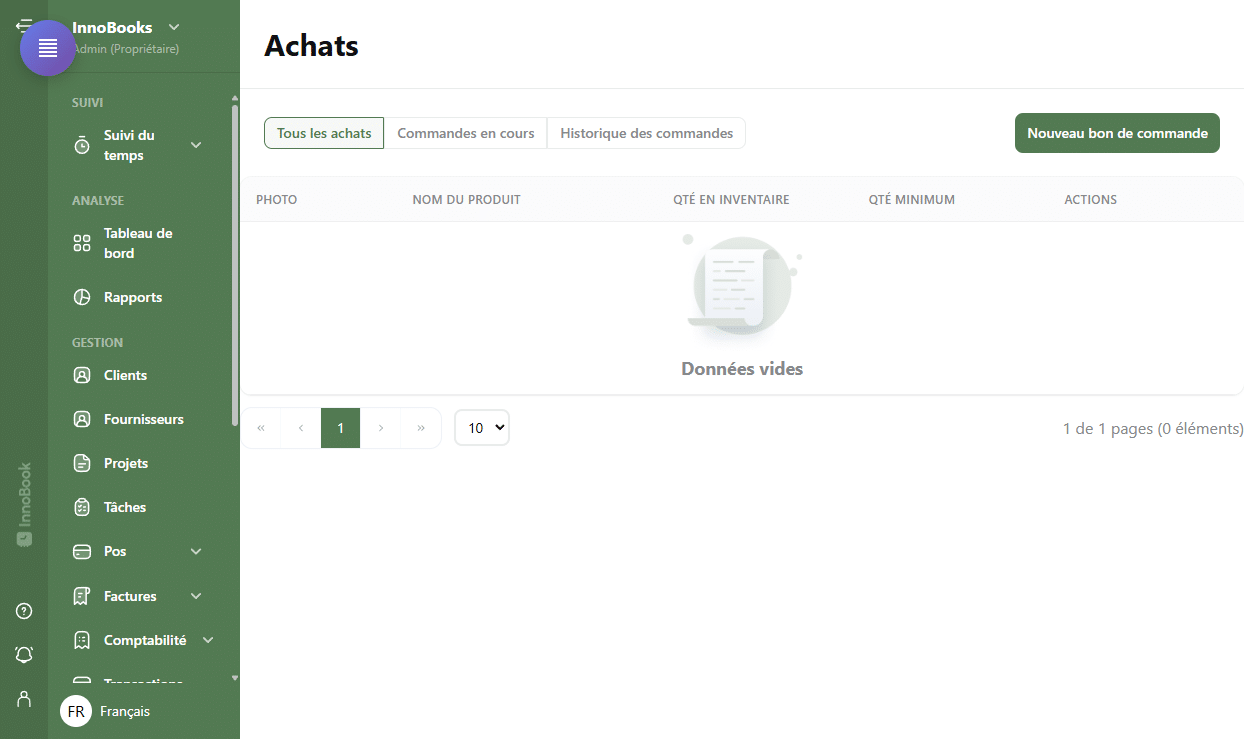Expand the Pos submenu chevron
The width and height of the screenshot is (1244, 739).
(196, 551)
